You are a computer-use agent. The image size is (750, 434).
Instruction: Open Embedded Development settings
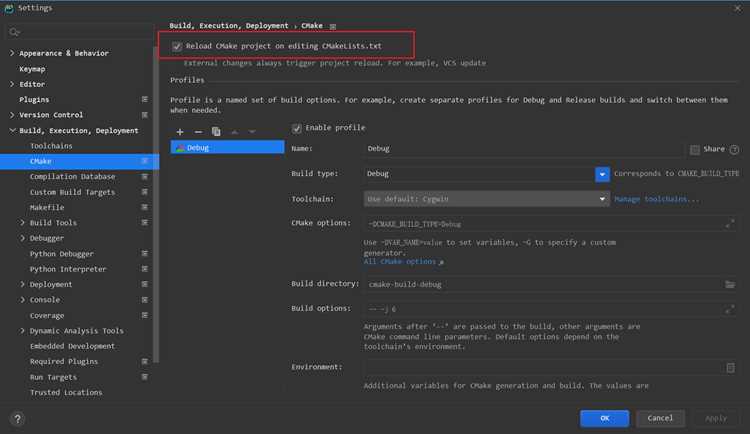coord(72,346)
